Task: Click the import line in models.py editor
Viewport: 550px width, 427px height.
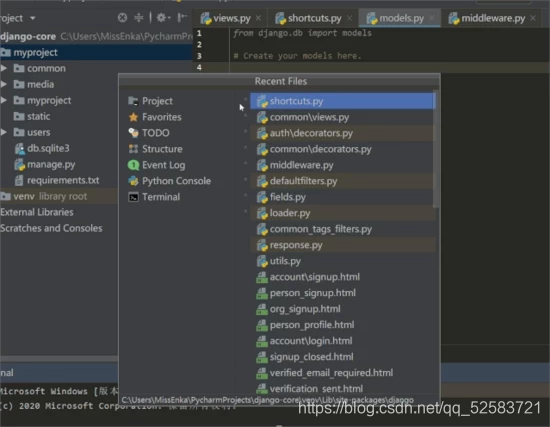Action: 302,33
